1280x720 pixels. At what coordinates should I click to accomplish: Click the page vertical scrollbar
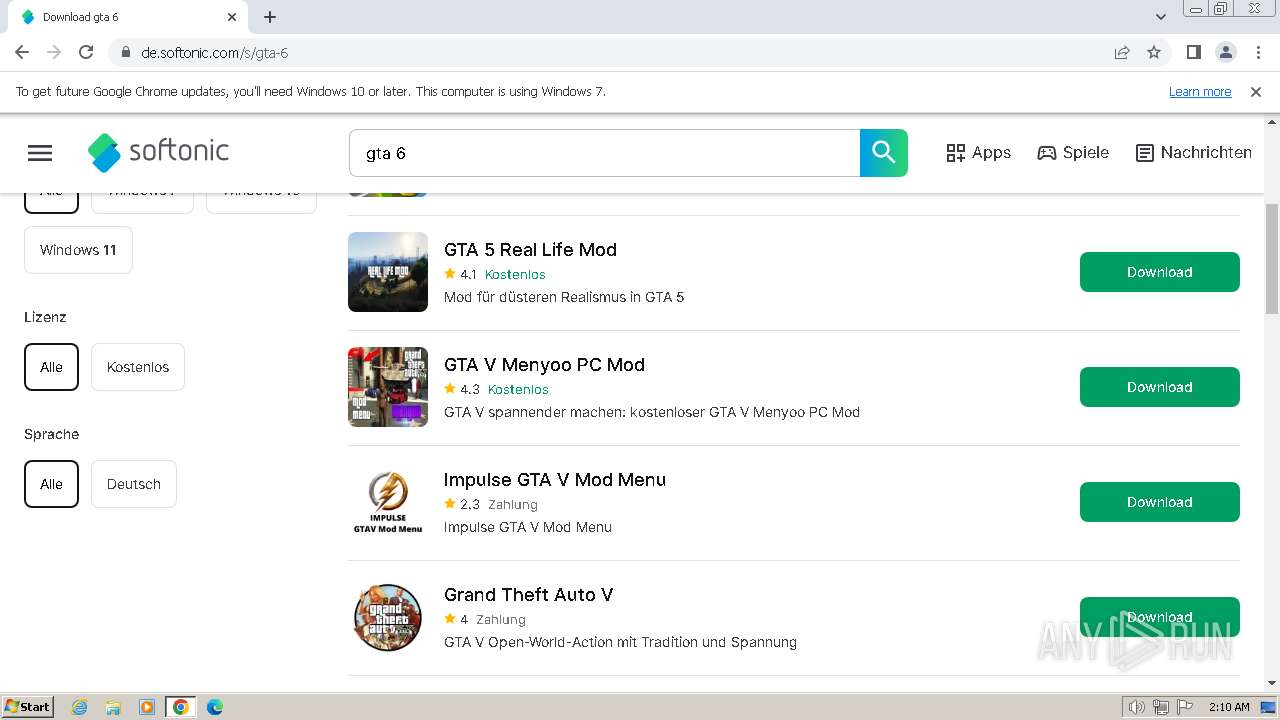[1272, 258]
